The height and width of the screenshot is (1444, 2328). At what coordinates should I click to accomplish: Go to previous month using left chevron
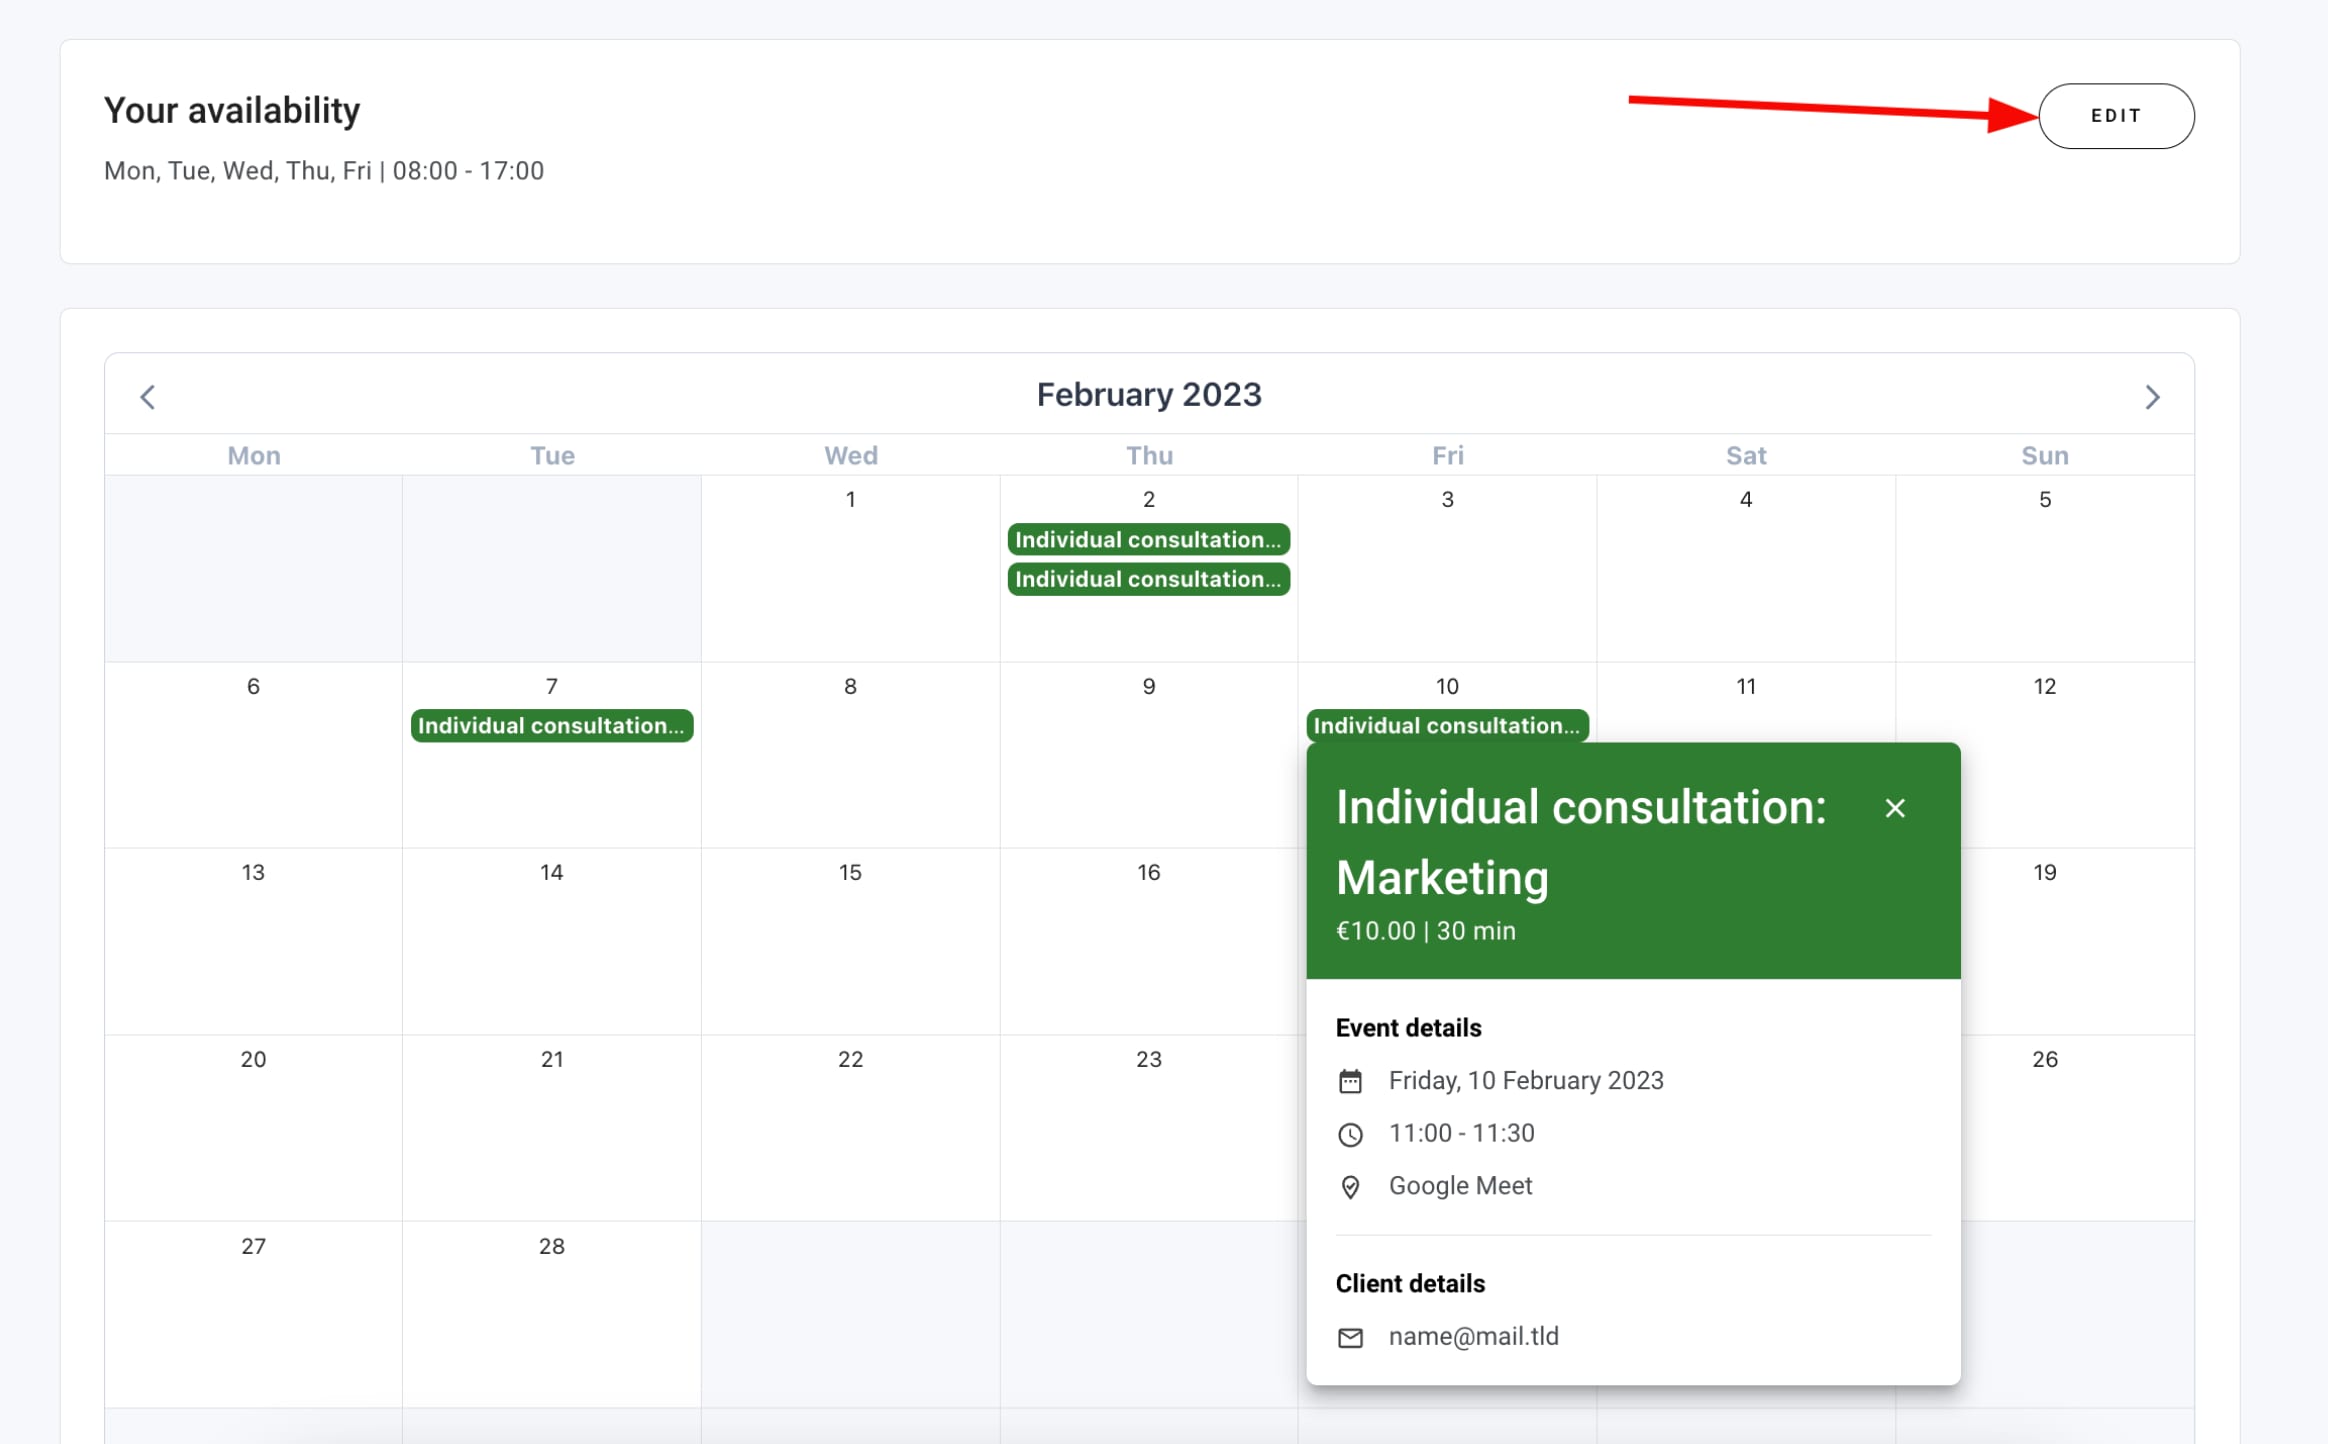click(148, 397)
